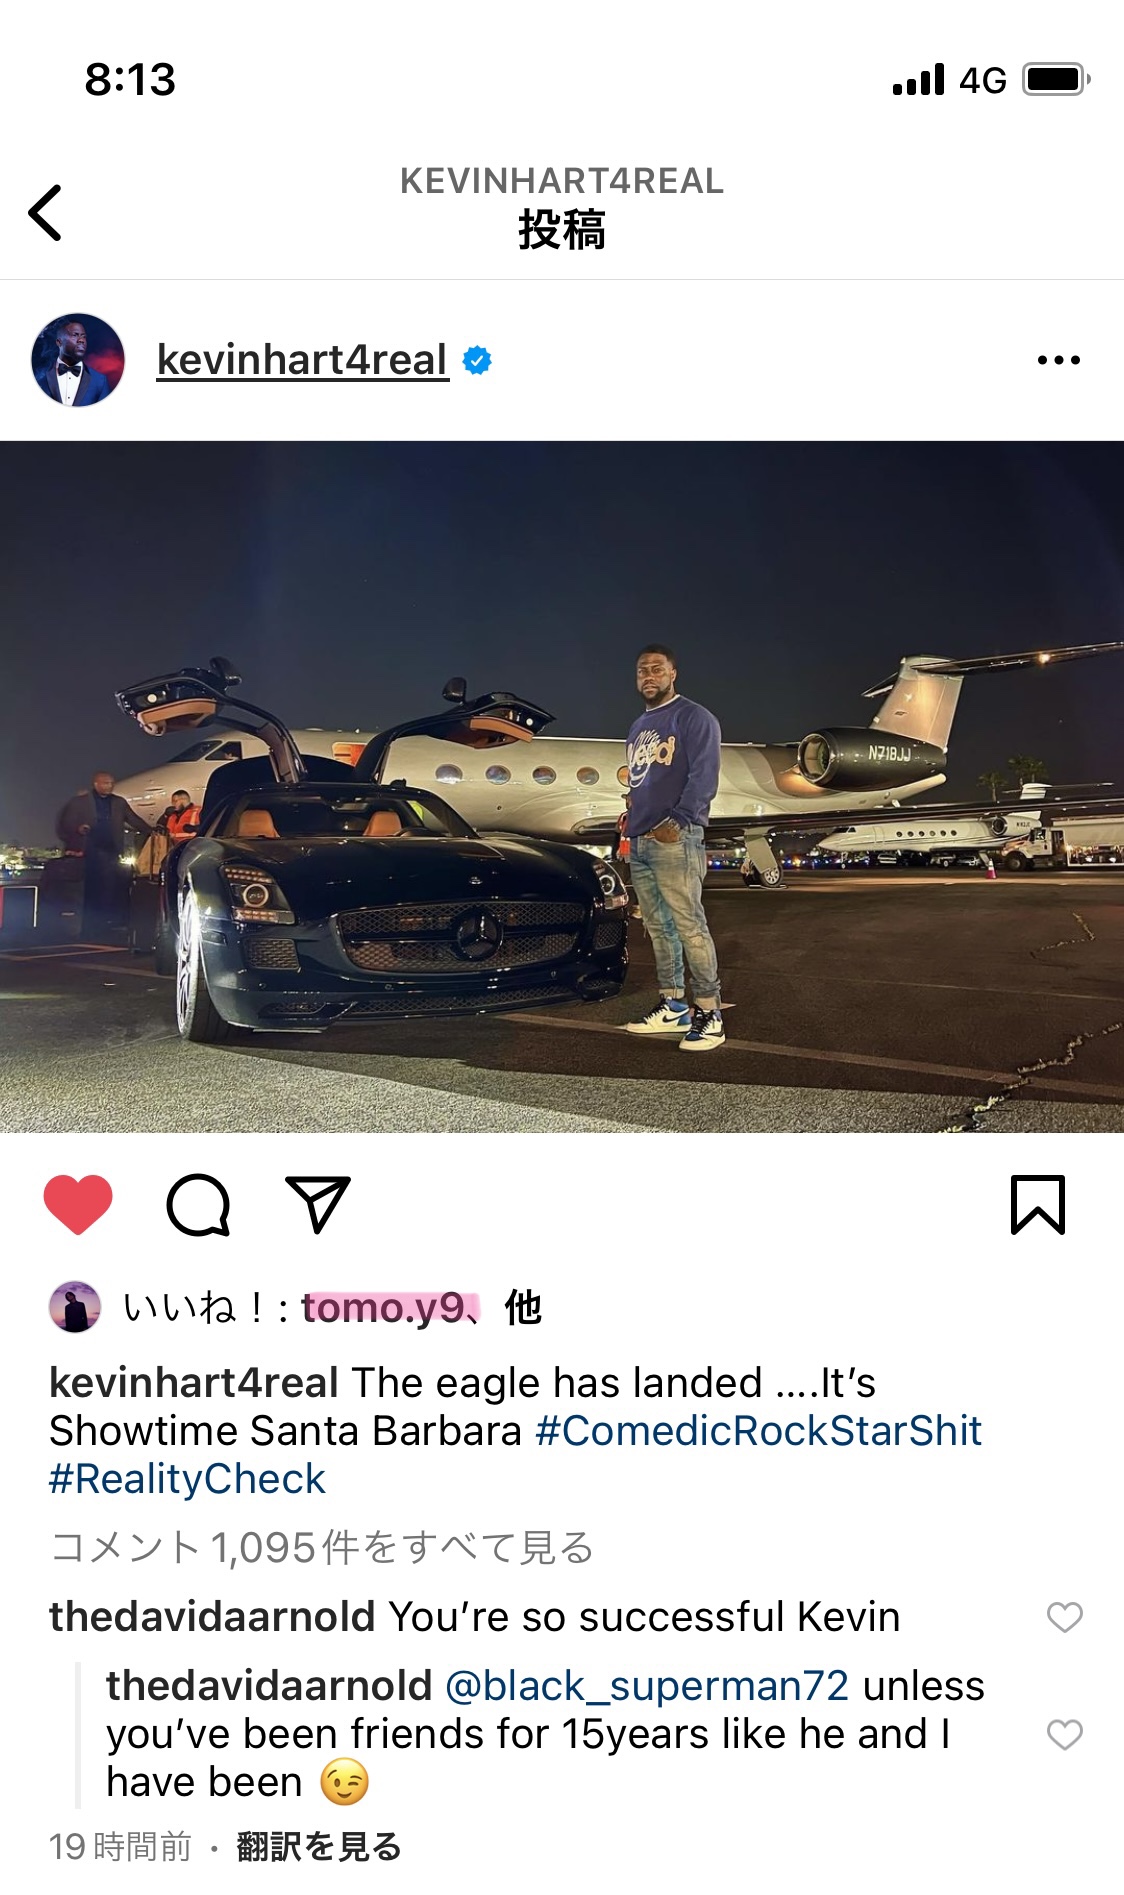Tap the comment speech bubble icon
1124x1895 pixels.
198,1204
